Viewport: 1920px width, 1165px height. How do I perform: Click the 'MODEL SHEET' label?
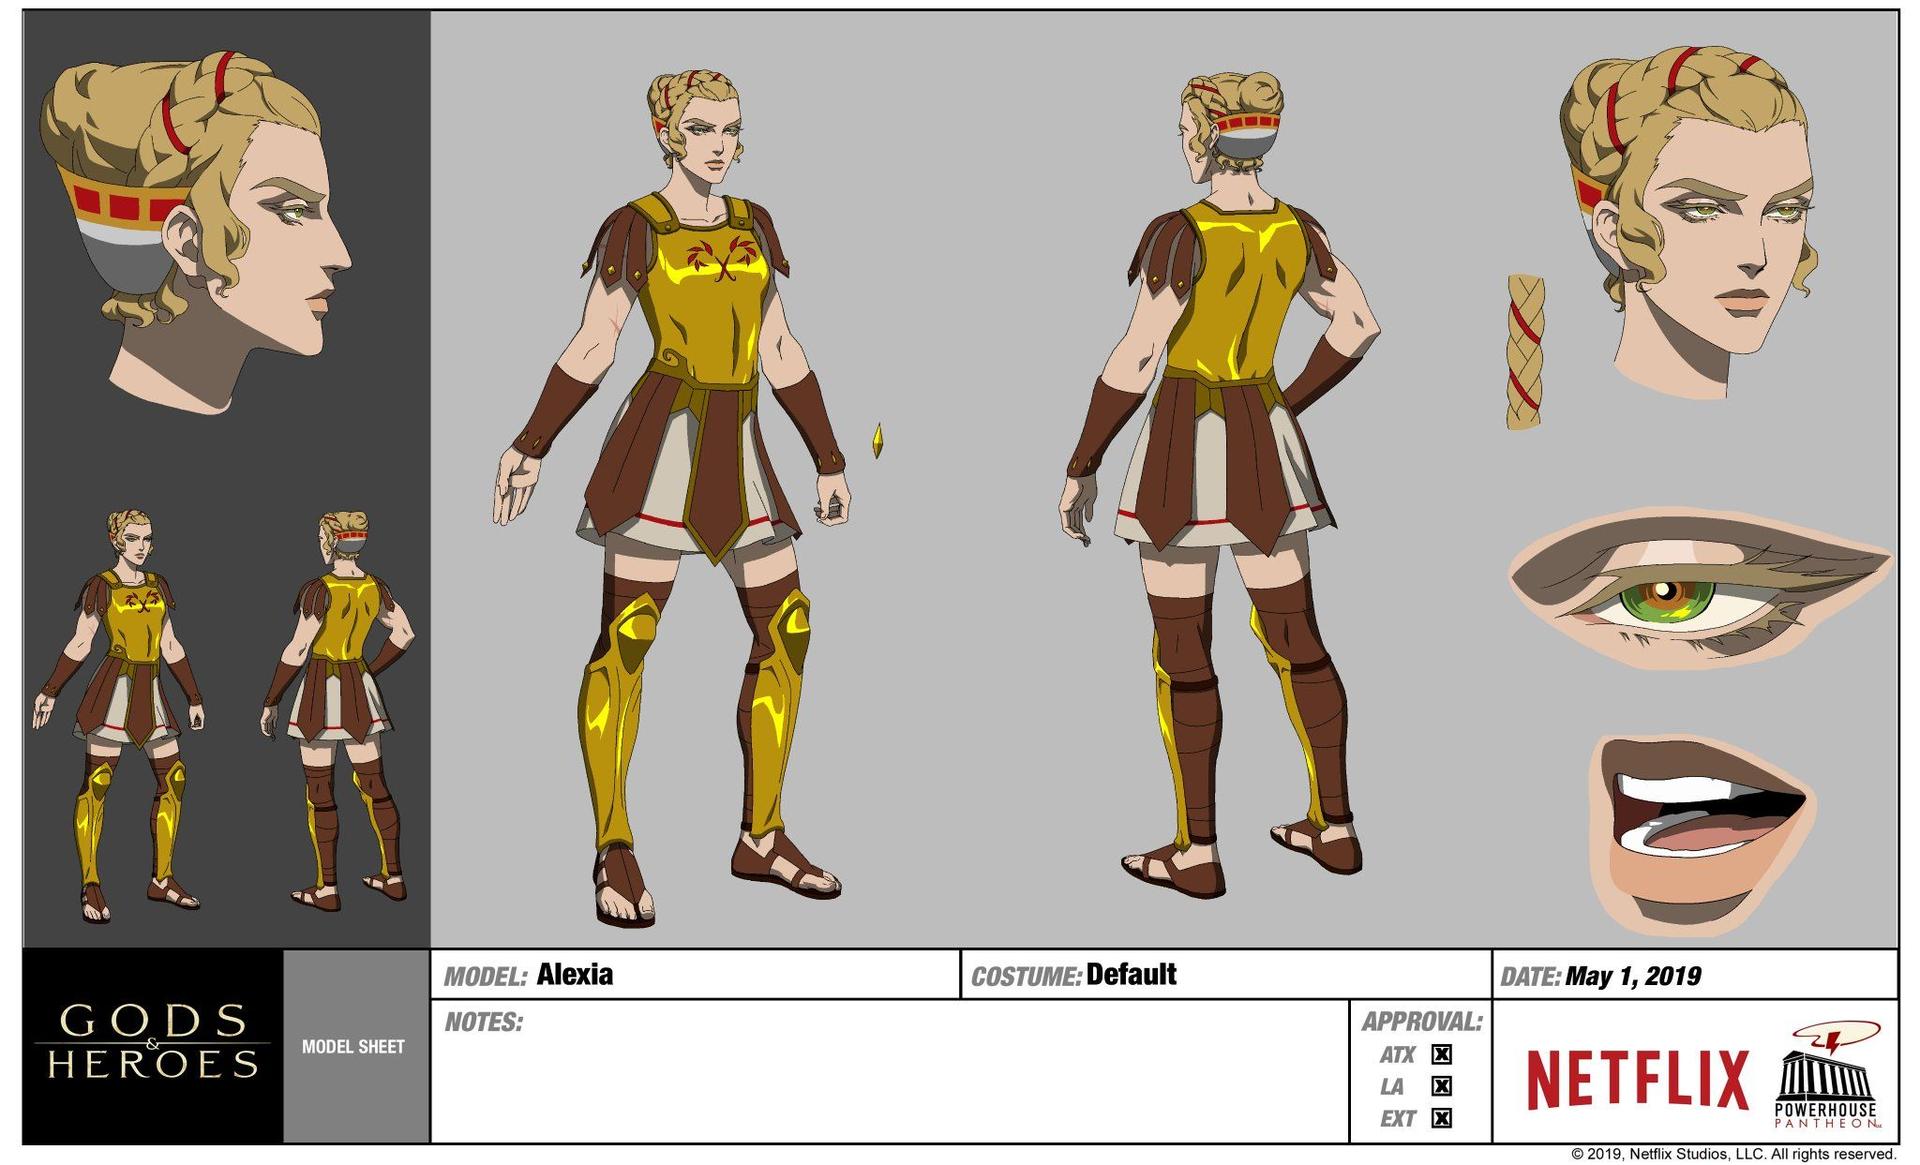coord(353,1047)
